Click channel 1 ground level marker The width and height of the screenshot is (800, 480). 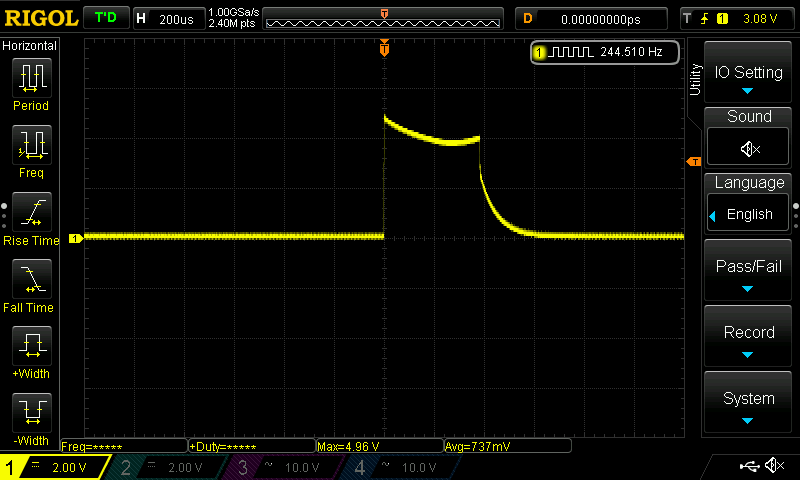[x=76, y=238]
